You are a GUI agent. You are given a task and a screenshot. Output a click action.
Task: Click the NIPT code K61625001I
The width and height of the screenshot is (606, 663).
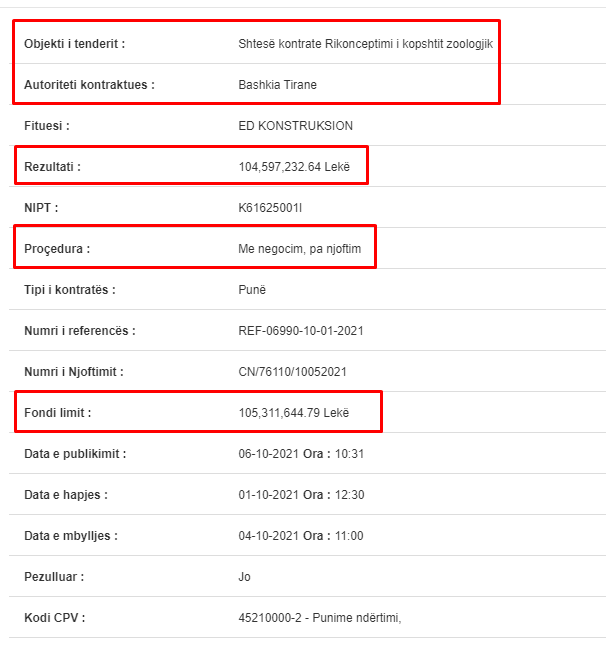pos(270,208)
